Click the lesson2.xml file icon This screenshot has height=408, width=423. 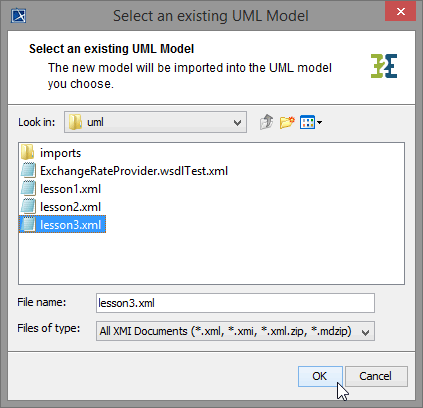(x=28, y=207)
